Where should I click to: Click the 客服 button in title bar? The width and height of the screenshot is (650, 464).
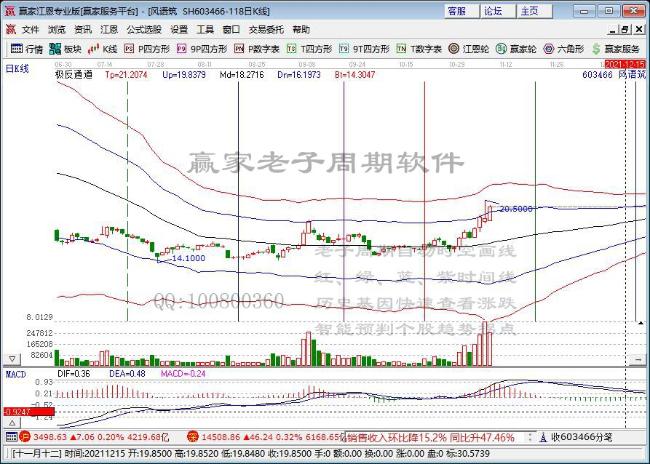click(461, 11)
